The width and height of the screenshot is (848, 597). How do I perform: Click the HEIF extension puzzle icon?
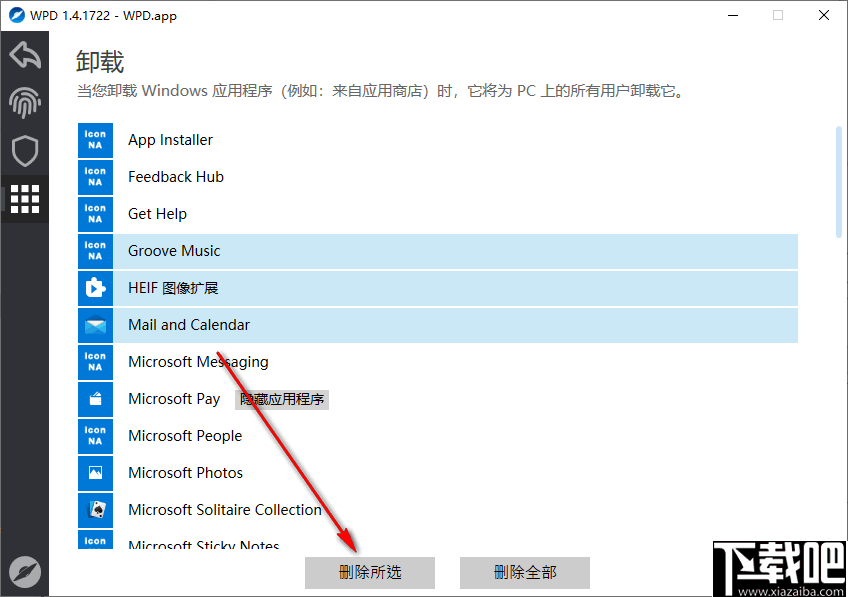click(x=95, y=288)
